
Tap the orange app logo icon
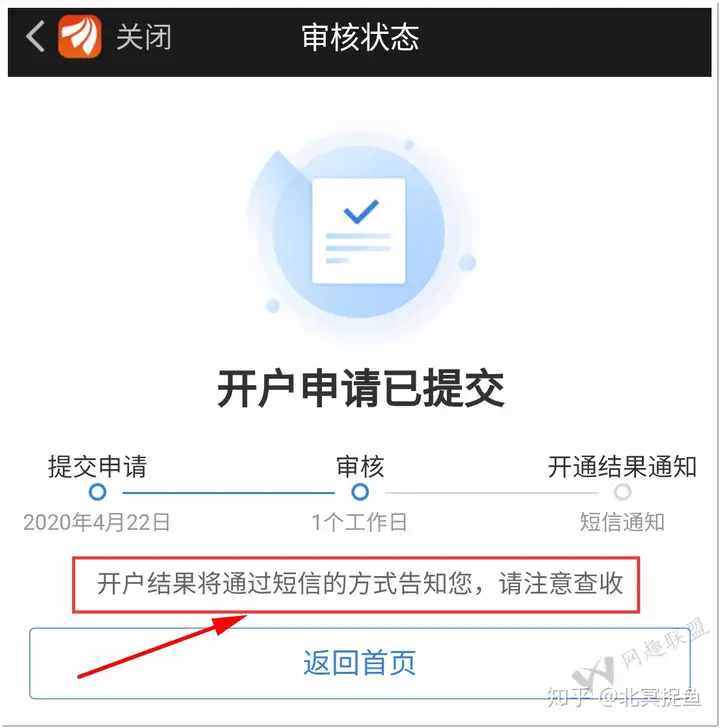(x=79, y=36)
